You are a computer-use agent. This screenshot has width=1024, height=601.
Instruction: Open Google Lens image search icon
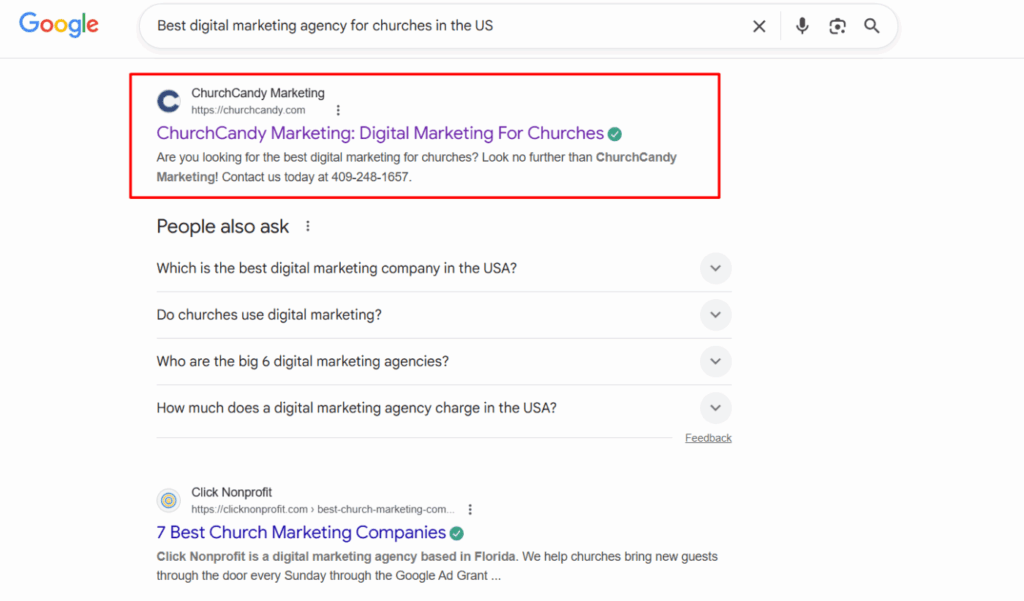pos(837,26)
